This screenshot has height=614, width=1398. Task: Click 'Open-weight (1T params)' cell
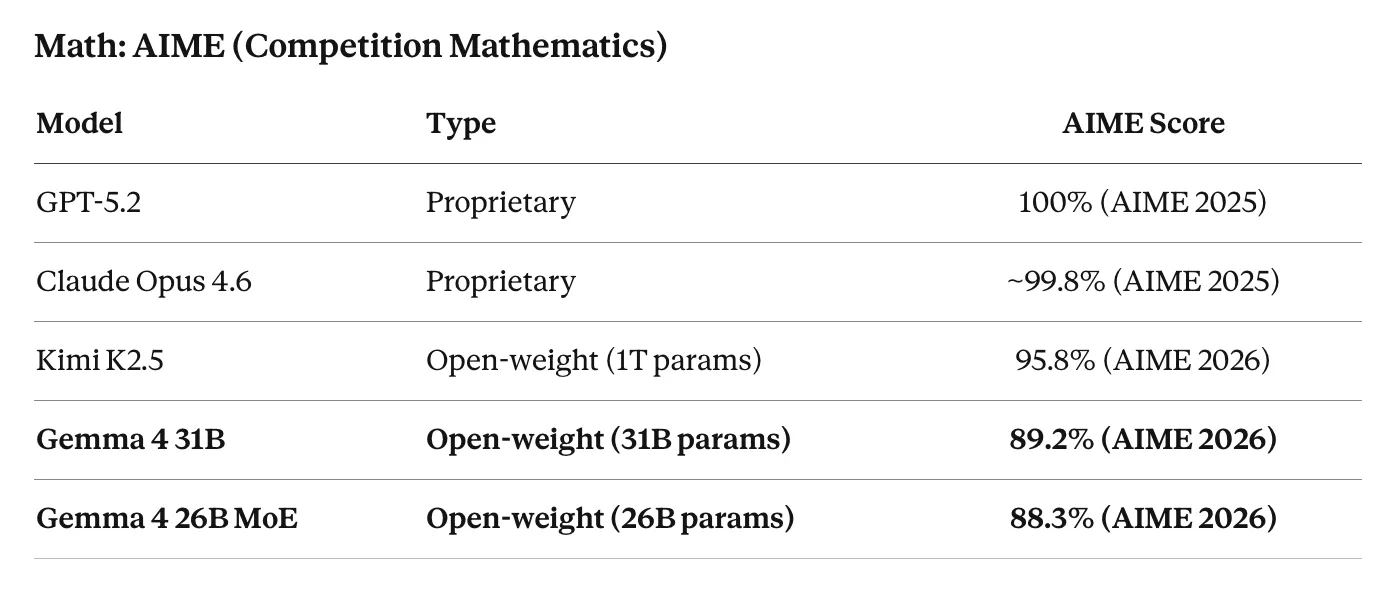[x=594, y=361]
